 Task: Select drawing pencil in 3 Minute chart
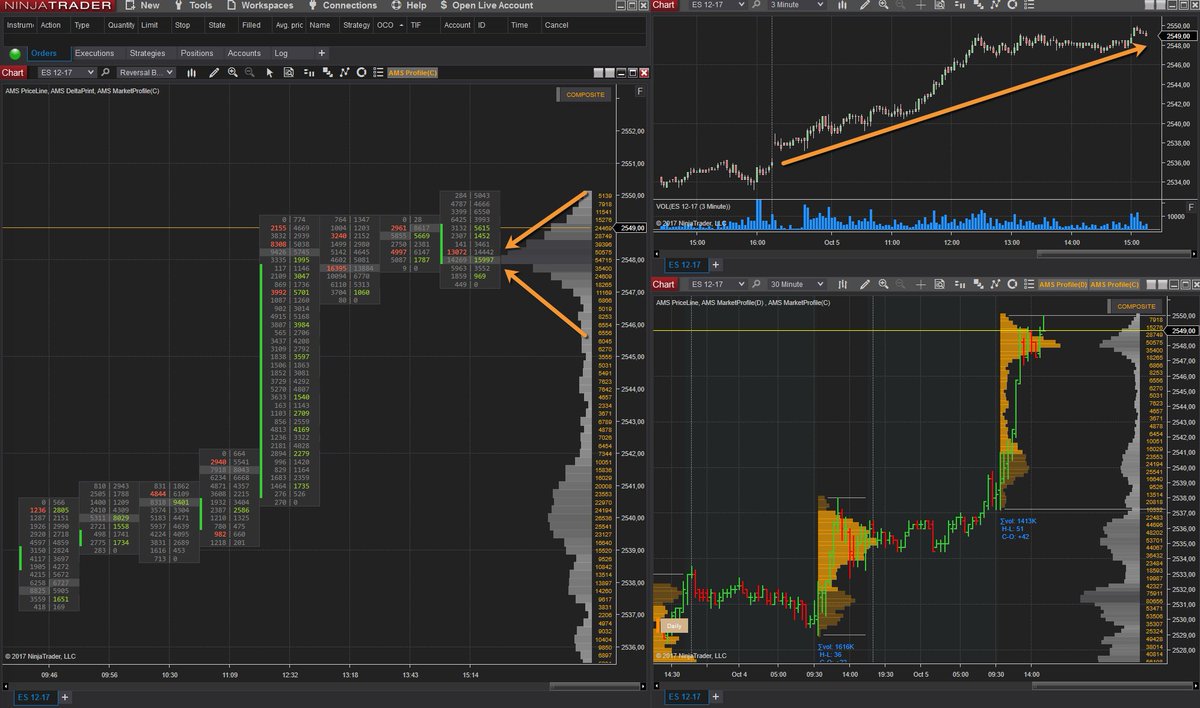pos(864,5)
